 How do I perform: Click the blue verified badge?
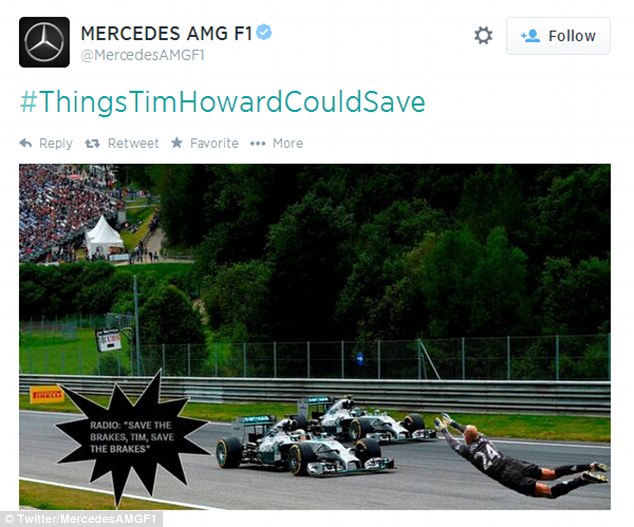click(x=264, y=32)
